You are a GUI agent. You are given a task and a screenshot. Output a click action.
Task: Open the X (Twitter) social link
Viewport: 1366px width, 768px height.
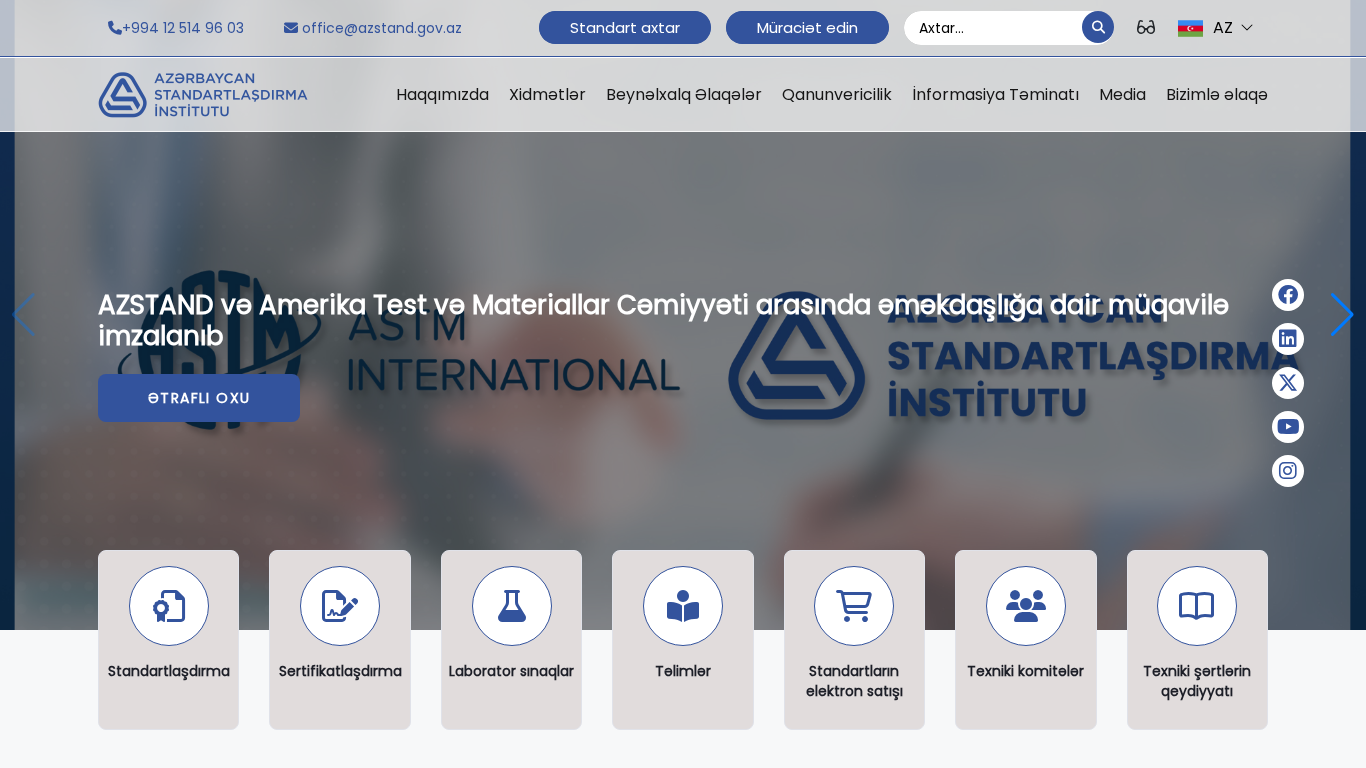1288,383
